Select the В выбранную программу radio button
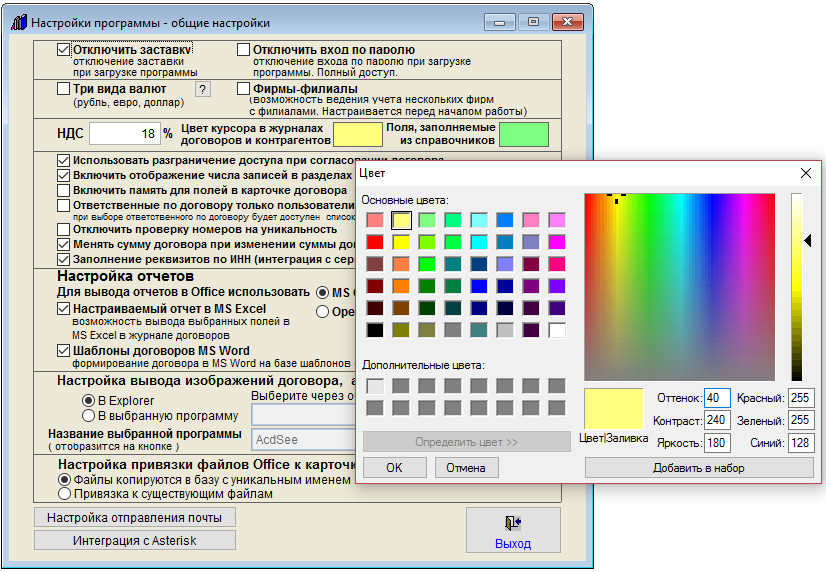 (x=89, y=415)
